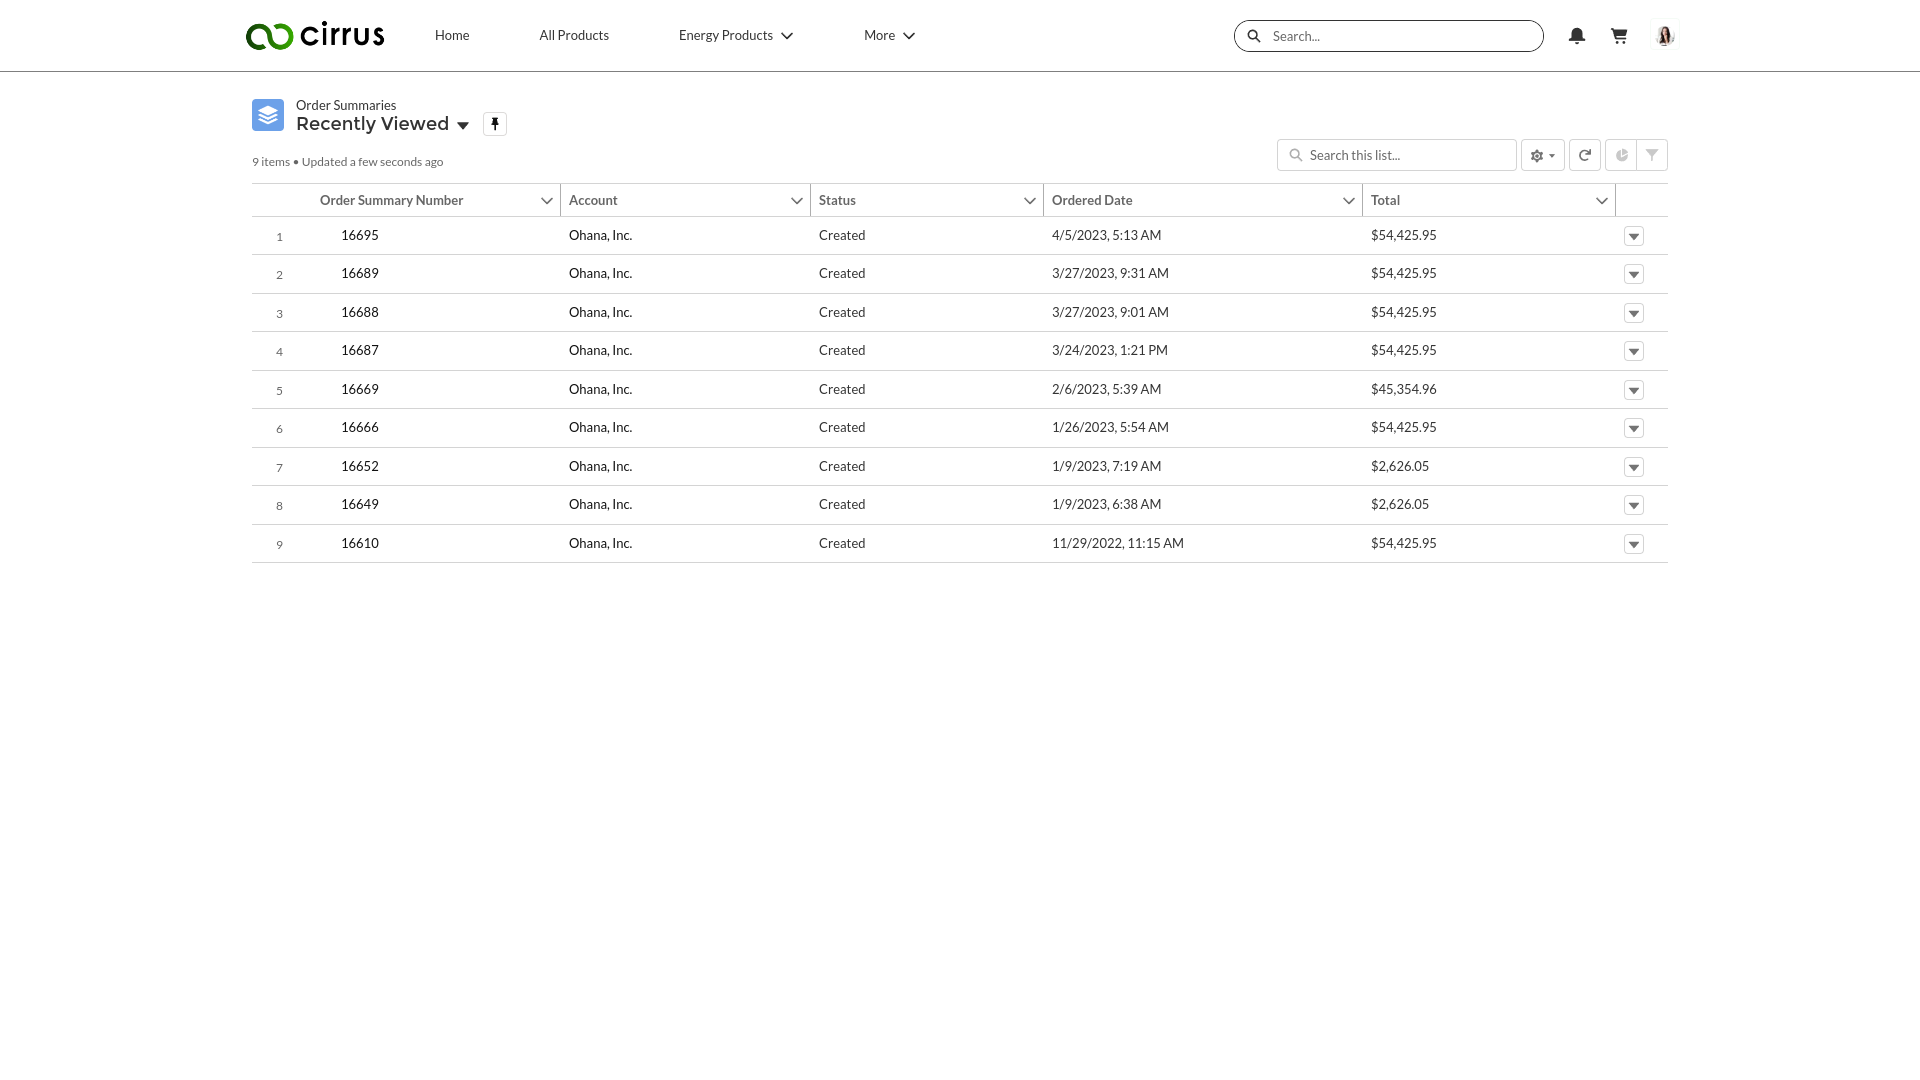The image size is (1920, 1080).
Task: Open row actions for order 16652
Action: tap(1634, 467)
